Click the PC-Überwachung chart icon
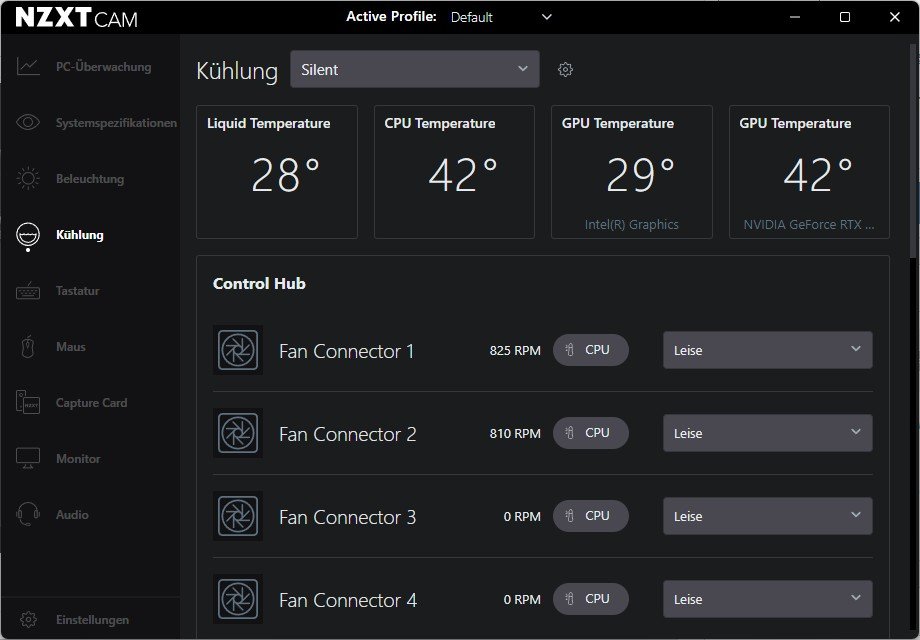 (28, 66)
